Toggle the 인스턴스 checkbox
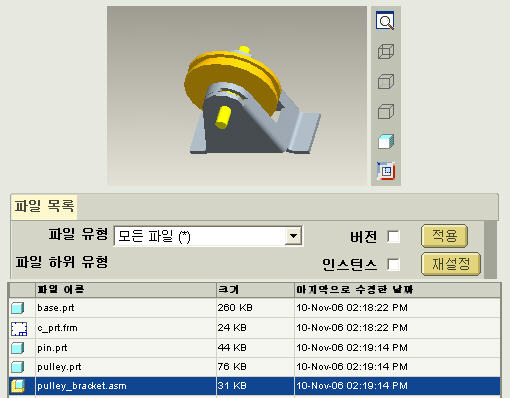Image resolution: width=510 pixels, height=398 pixels. (394, 265)
